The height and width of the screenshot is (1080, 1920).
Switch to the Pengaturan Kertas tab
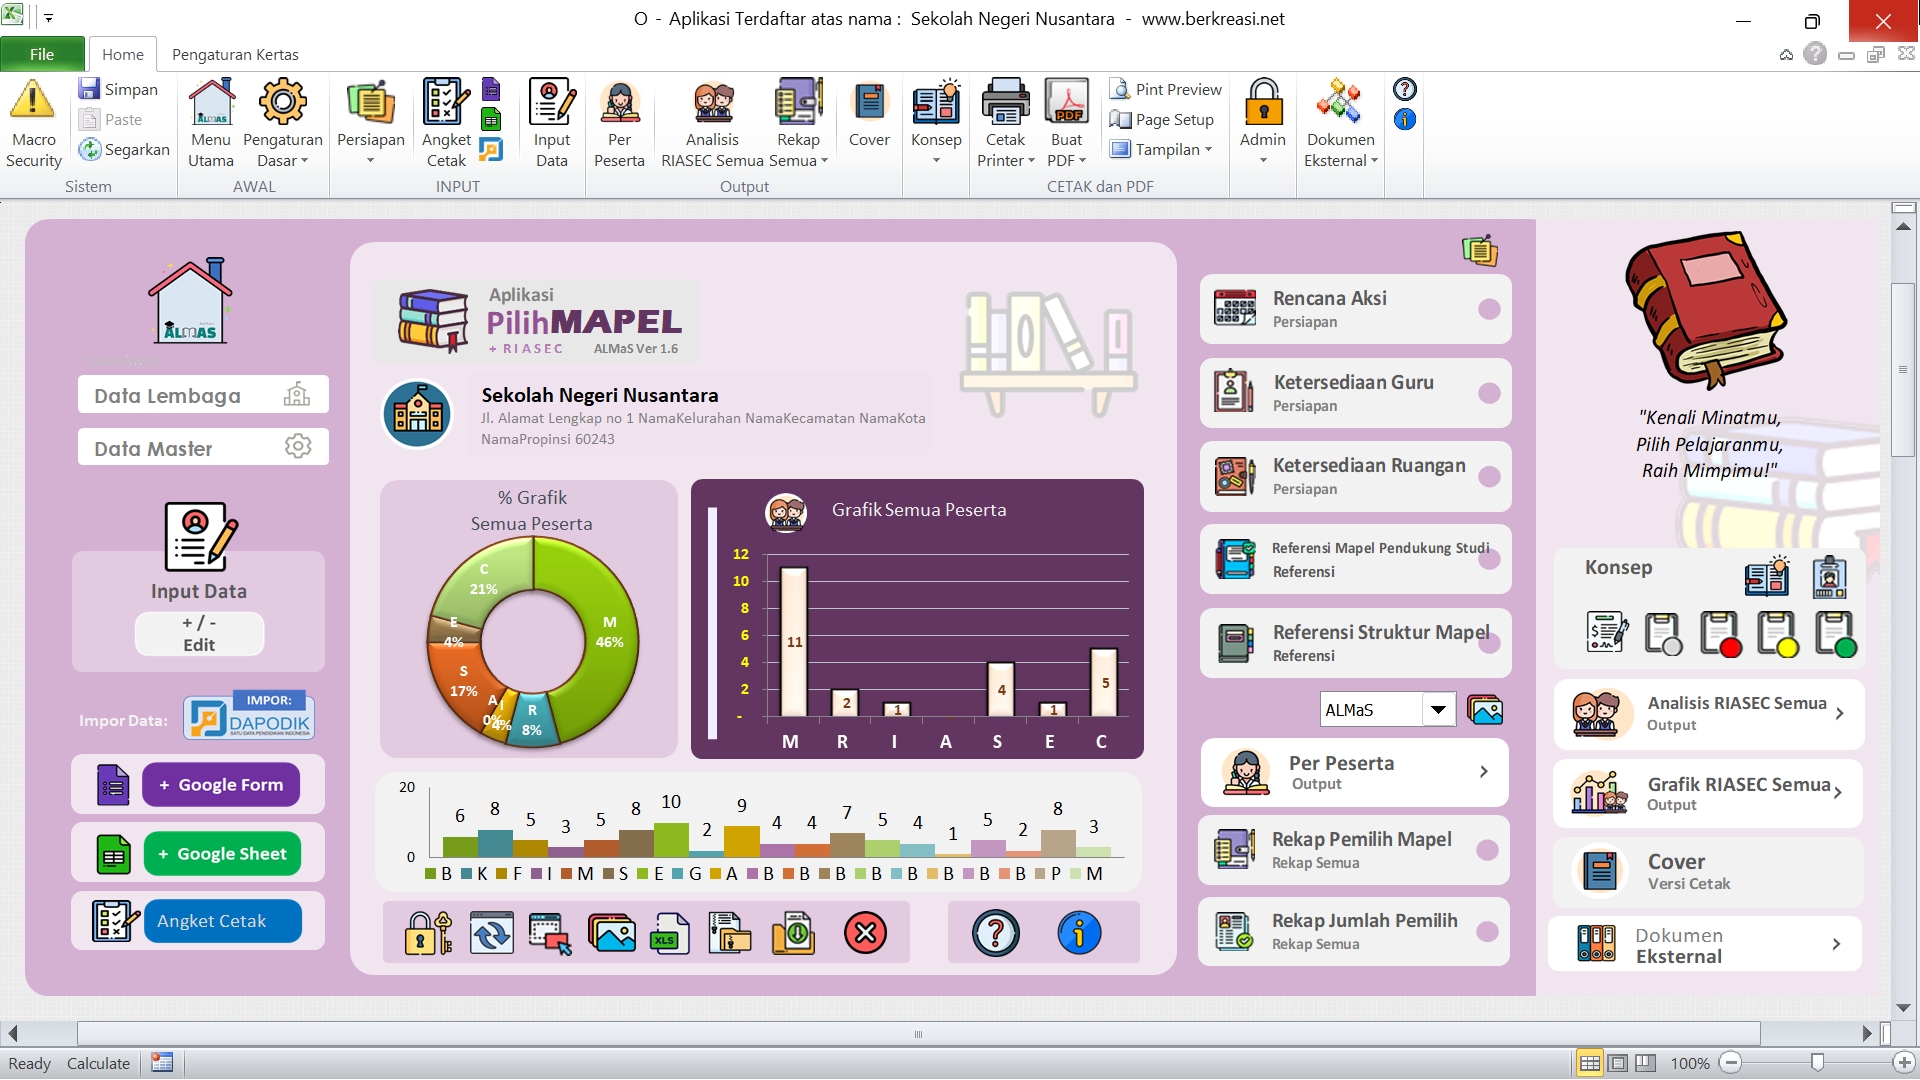click(x=235, y=54)
